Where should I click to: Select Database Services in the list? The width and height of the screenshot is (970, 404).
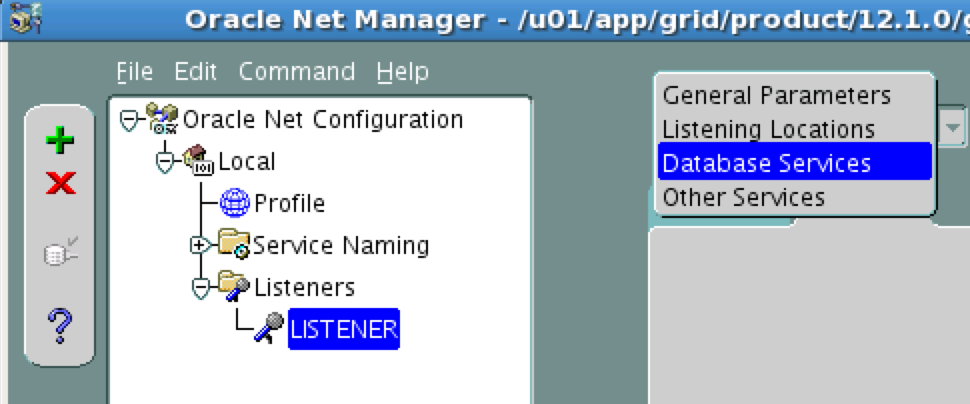tap(794, 163)
